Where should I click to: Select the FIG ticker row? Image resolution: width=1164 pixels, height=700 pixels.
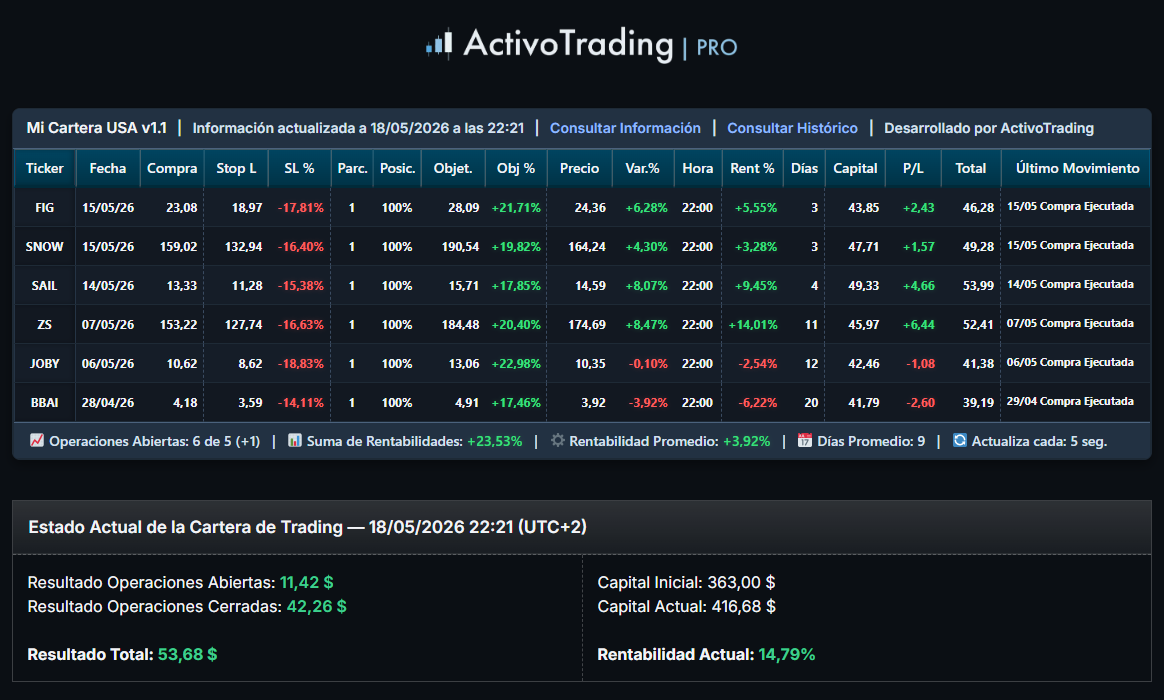[x=583, y=207]
